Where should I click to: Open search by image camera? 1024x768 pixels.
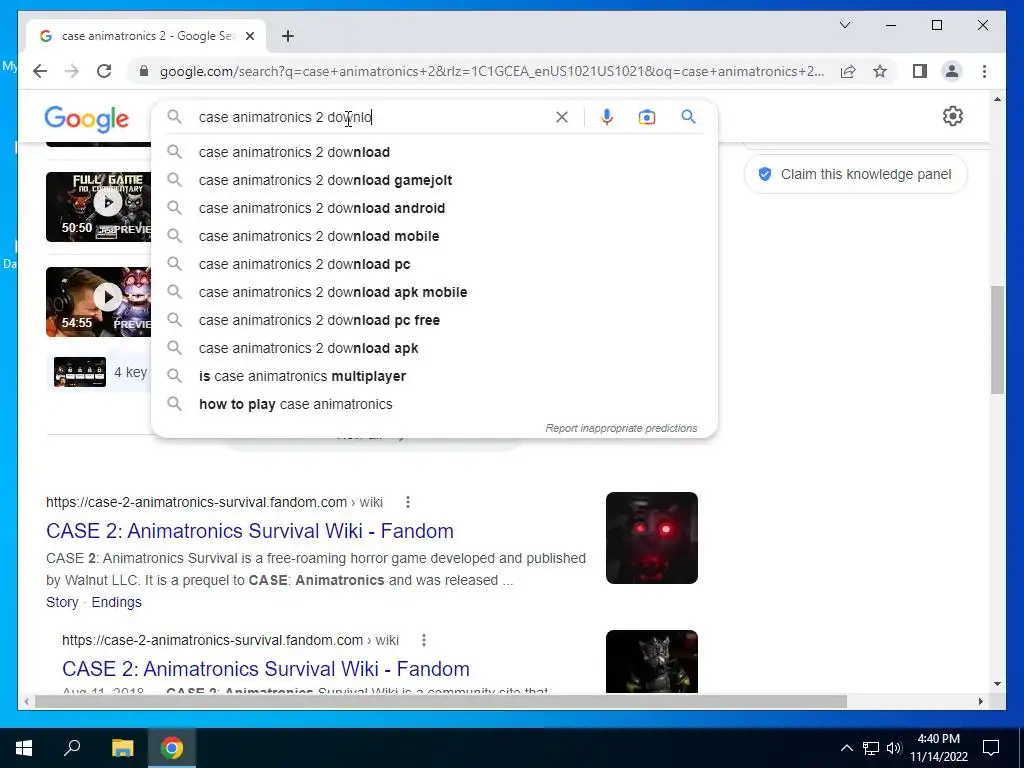[647, 117]
